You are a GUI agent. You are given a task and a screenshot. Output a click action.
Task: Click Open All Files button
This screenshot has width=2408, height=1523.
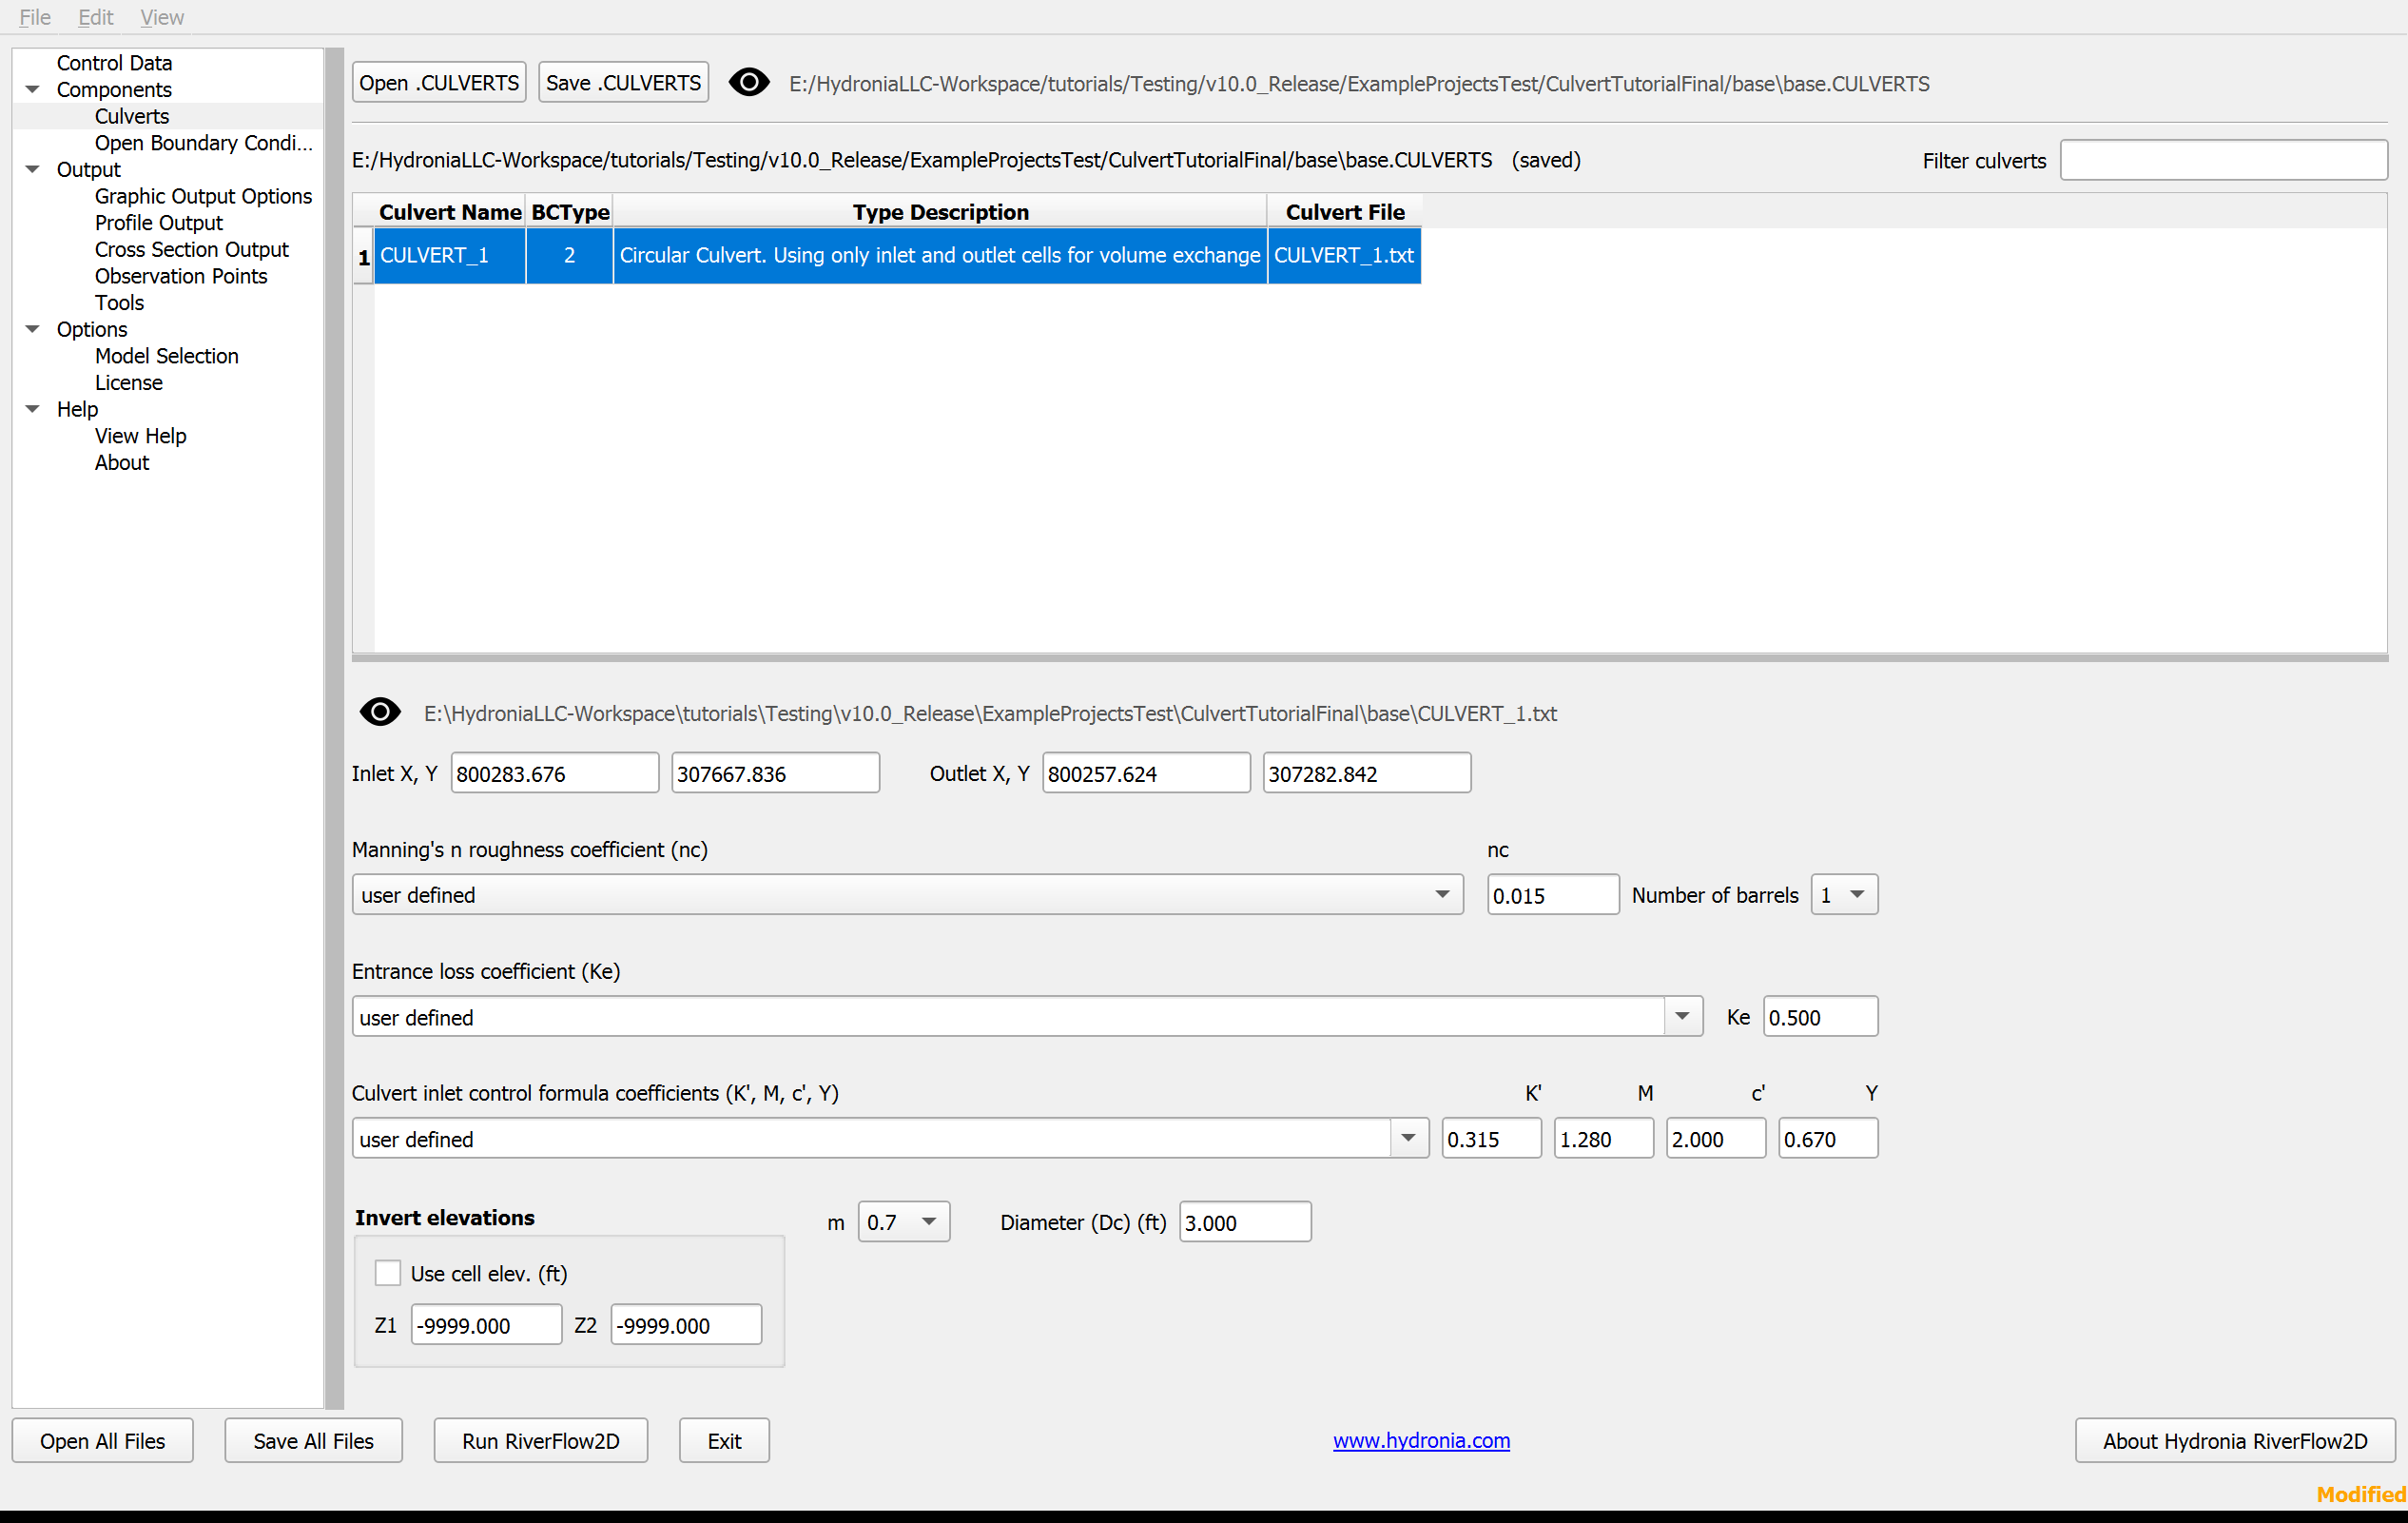click(x=103, y=1441)
